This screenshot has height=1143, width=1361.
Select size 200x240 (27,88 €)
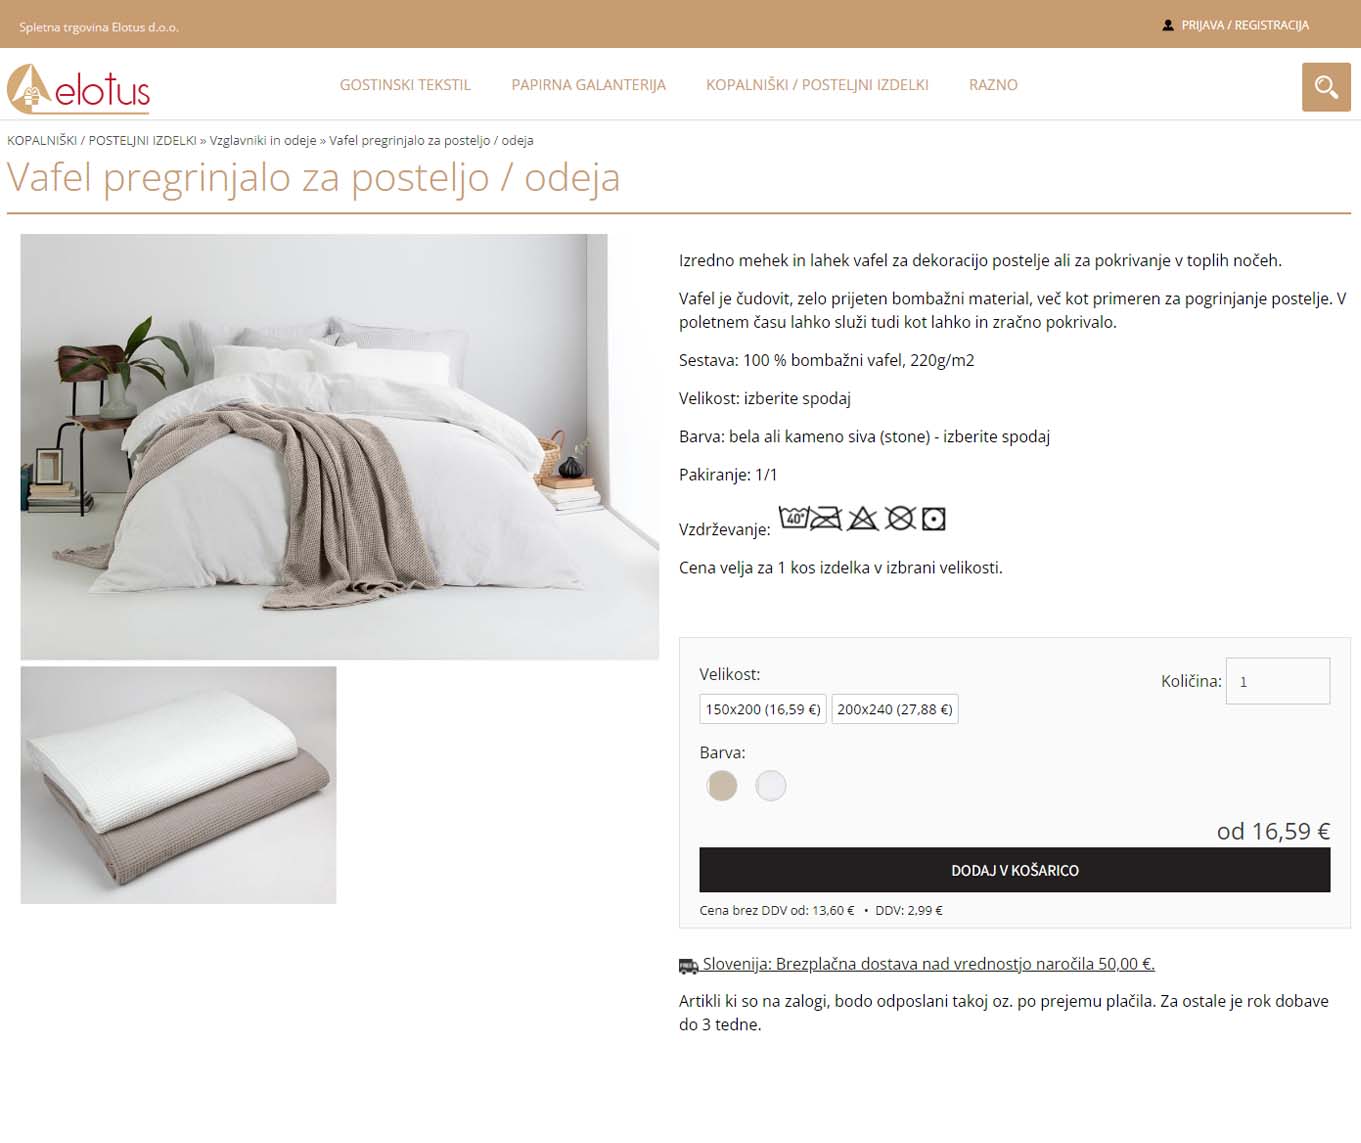[895, 709]
